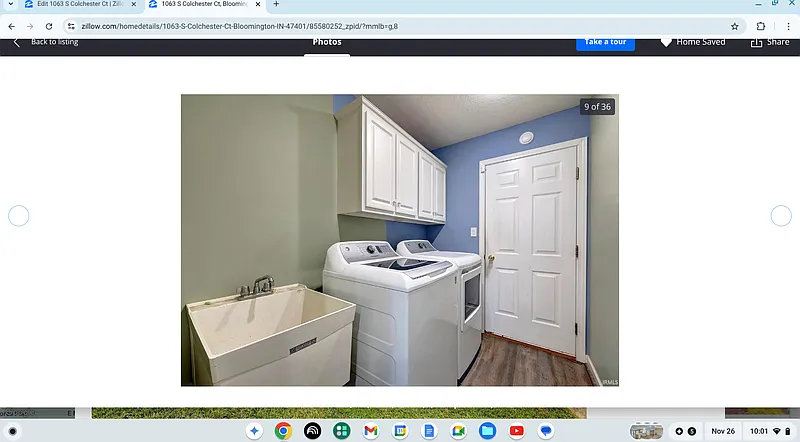
Task: Reload the Zillow page
Action: coord(49,27)
